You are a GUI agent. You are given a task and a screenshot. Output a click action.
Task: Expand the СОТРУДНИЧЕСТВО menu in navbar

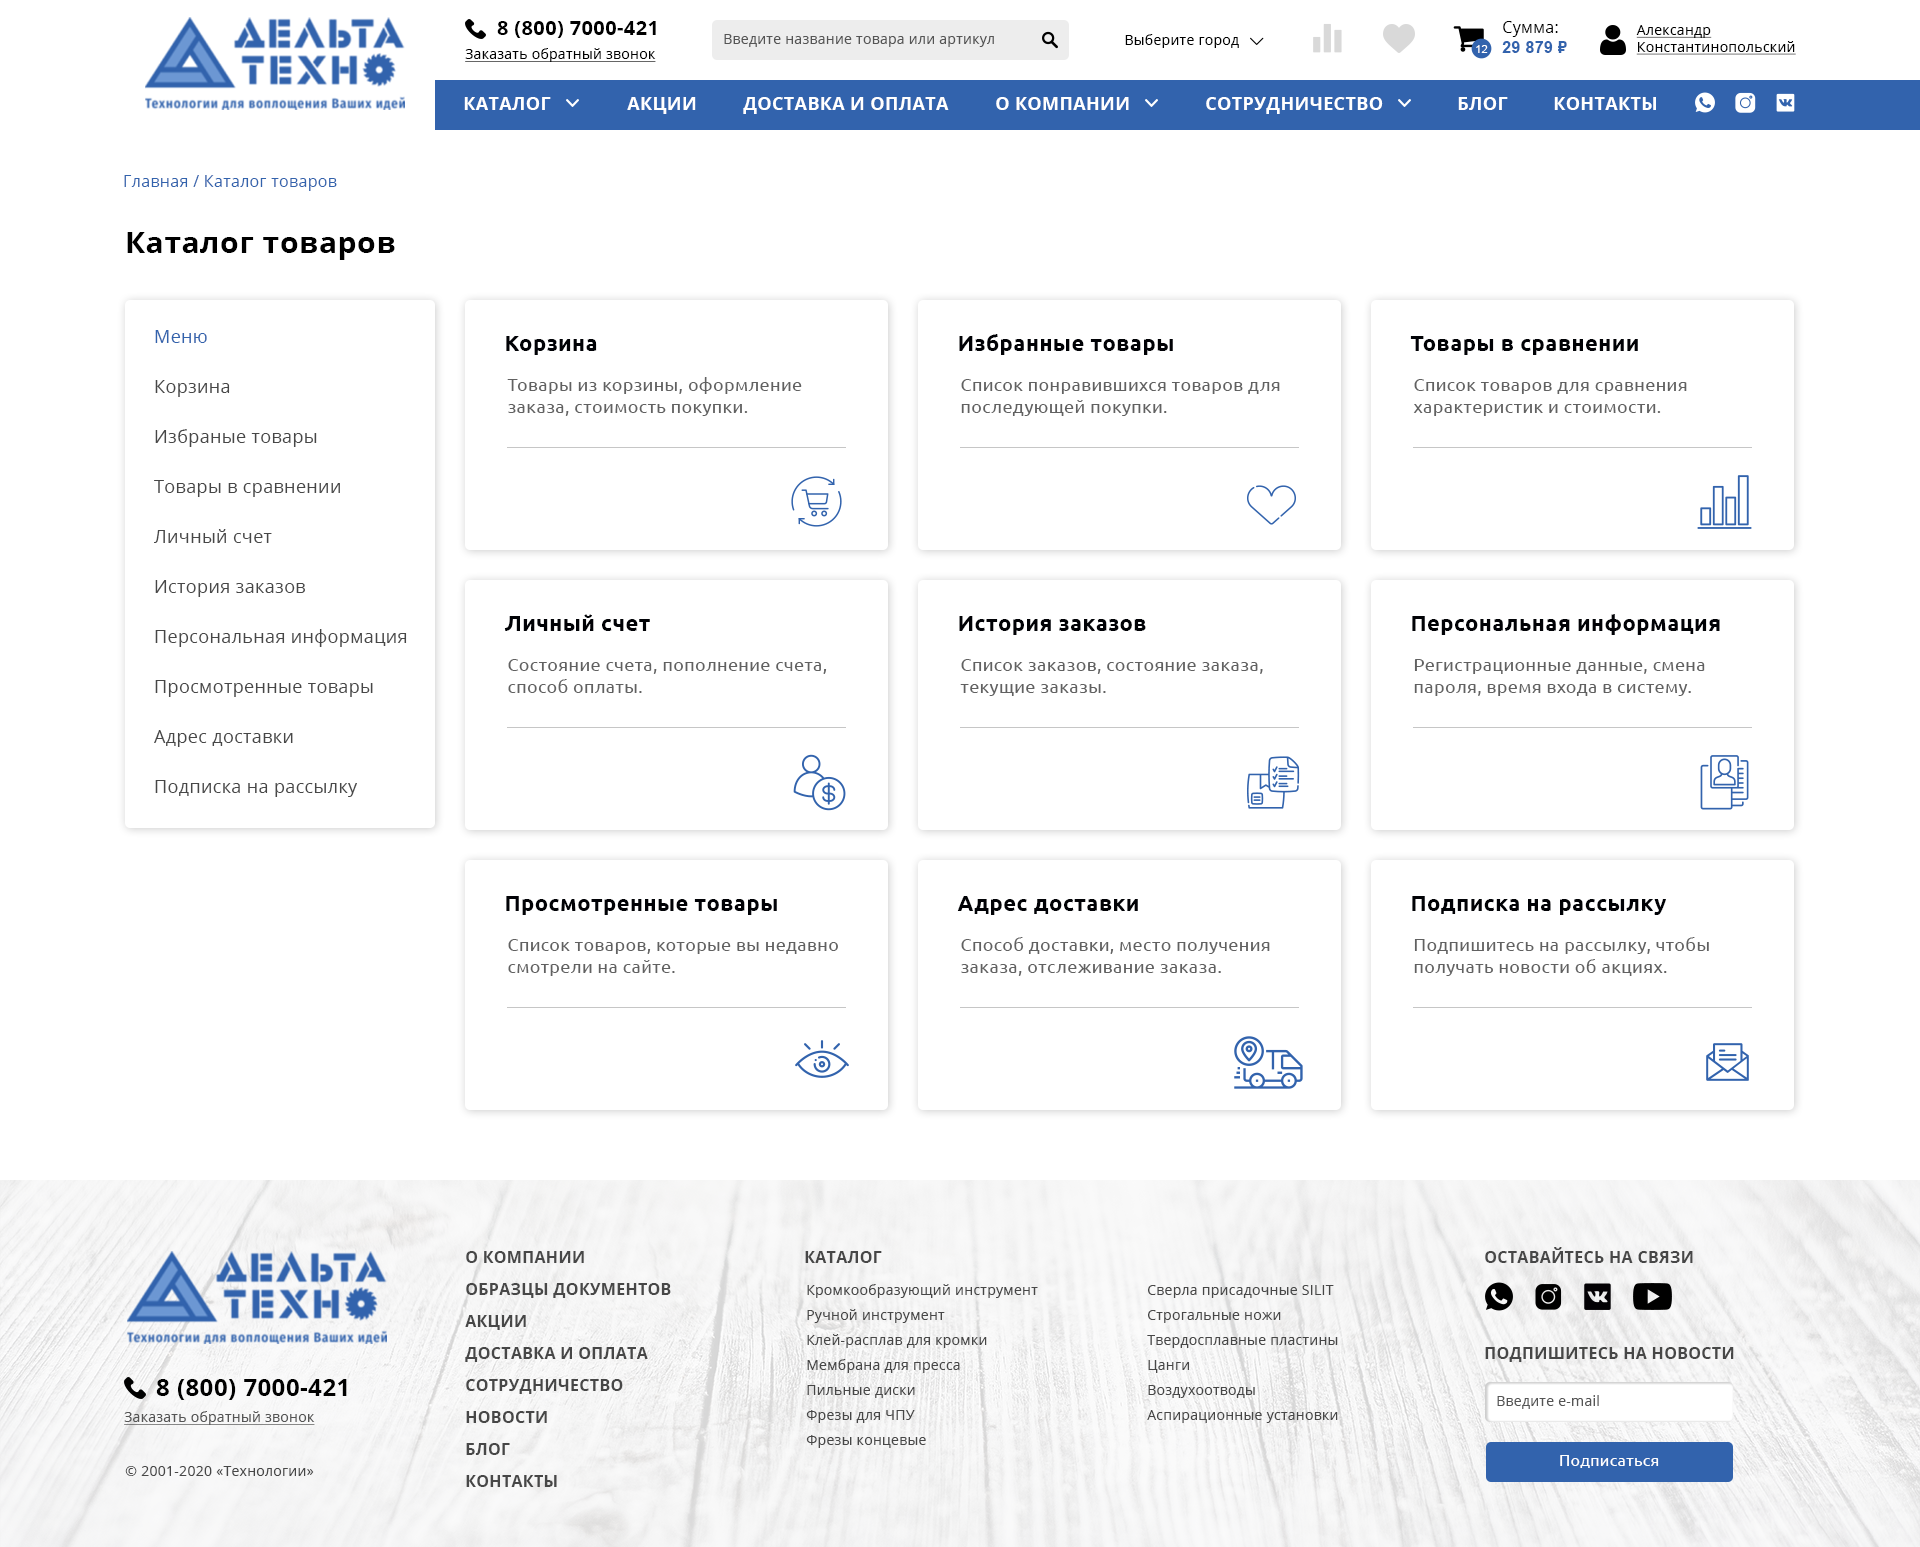(1308, 104)
